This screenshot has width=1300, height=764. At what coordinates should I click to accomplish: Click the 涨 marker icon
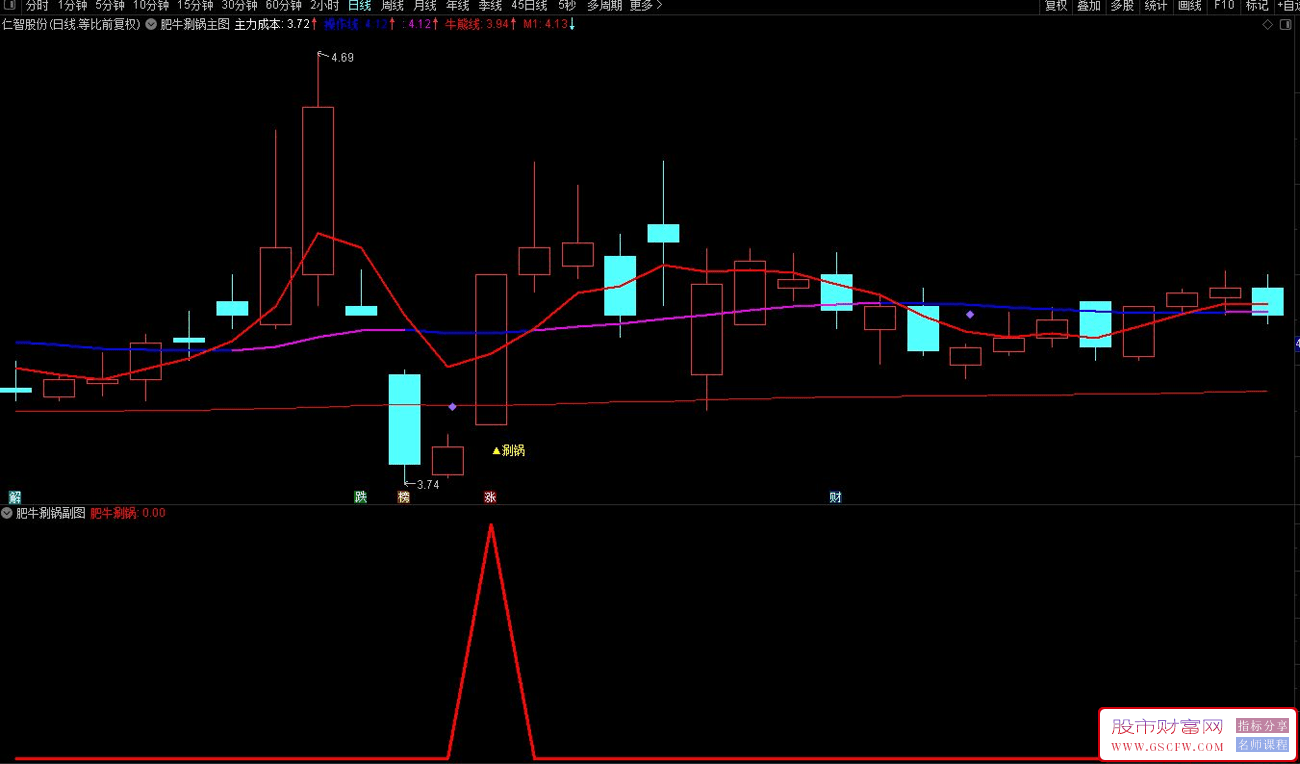tap(490, 497)
